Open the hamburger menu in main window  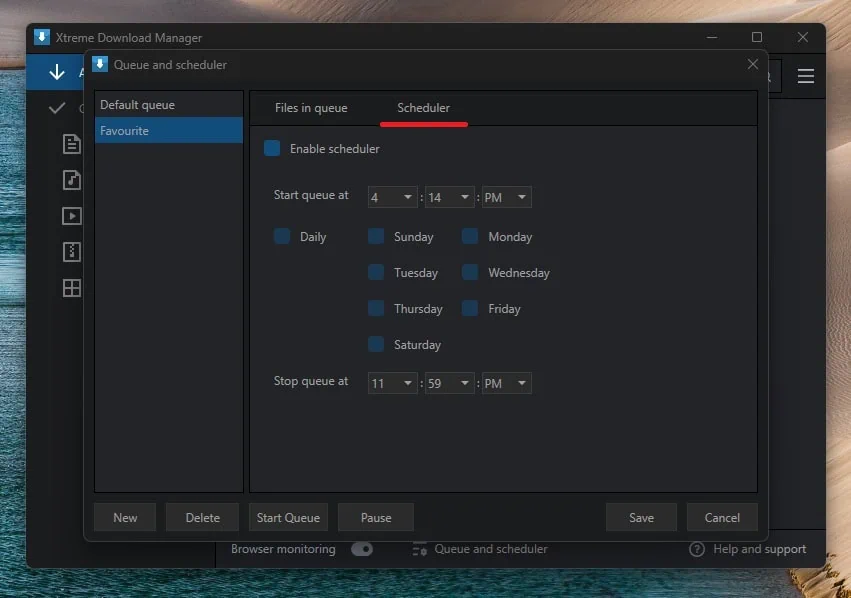[805, 76]
